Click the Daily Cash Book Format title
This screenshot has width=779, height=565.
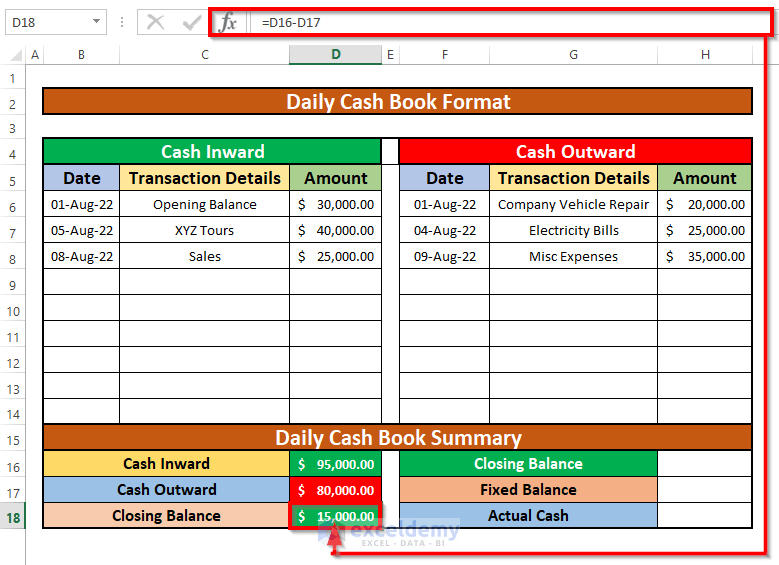click(x=397, y=102)
